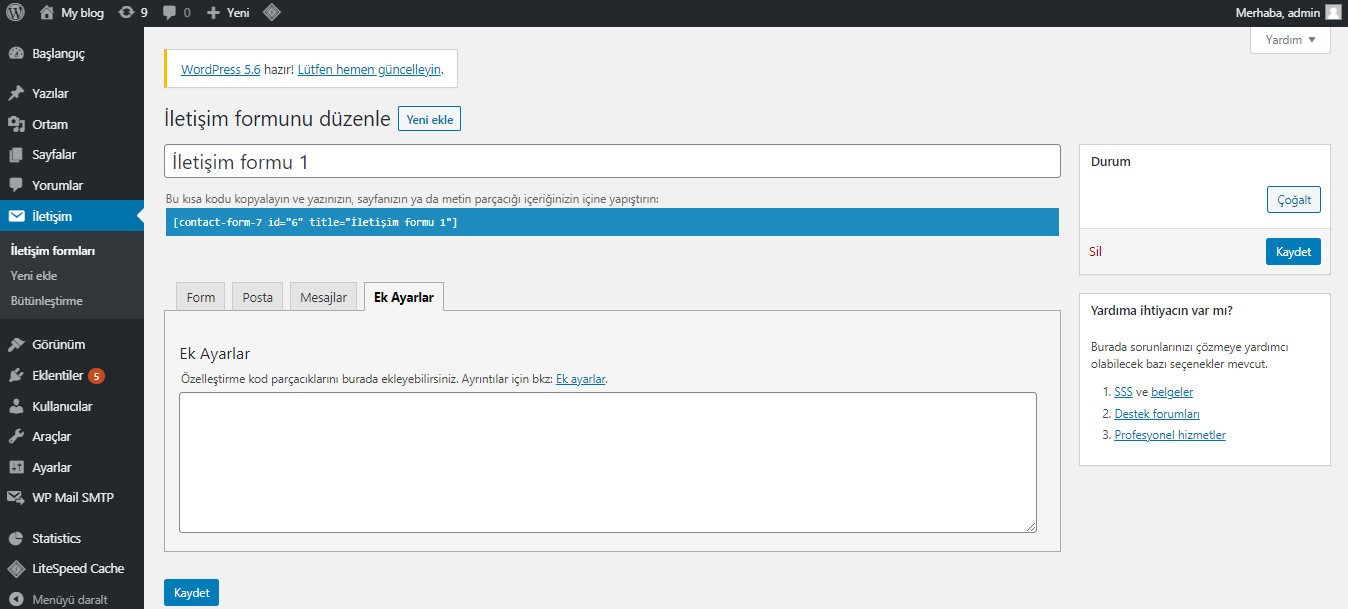Click the bottom Kaydet button
The height and width of the screenshot is (609, 1348).
coord(192,593)
